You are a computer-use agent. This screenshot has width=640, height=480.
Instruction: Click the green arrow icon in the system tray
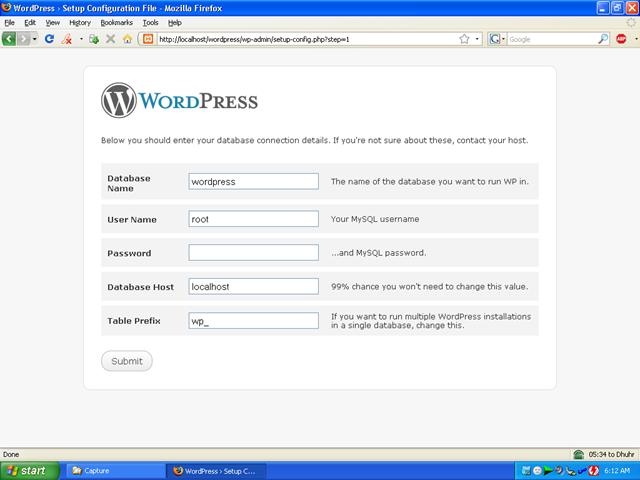[548, 471]
